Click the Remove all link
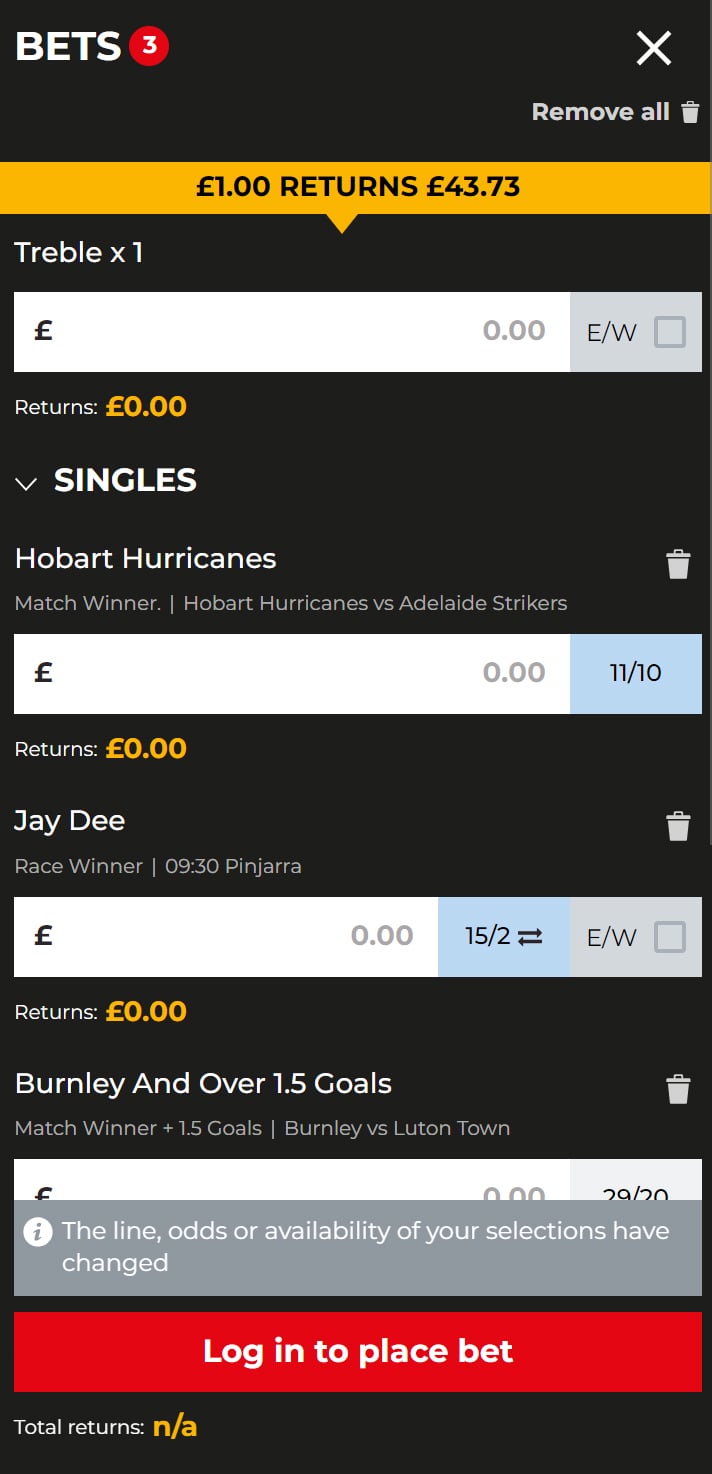712x1474 pixels. [601, 112]
